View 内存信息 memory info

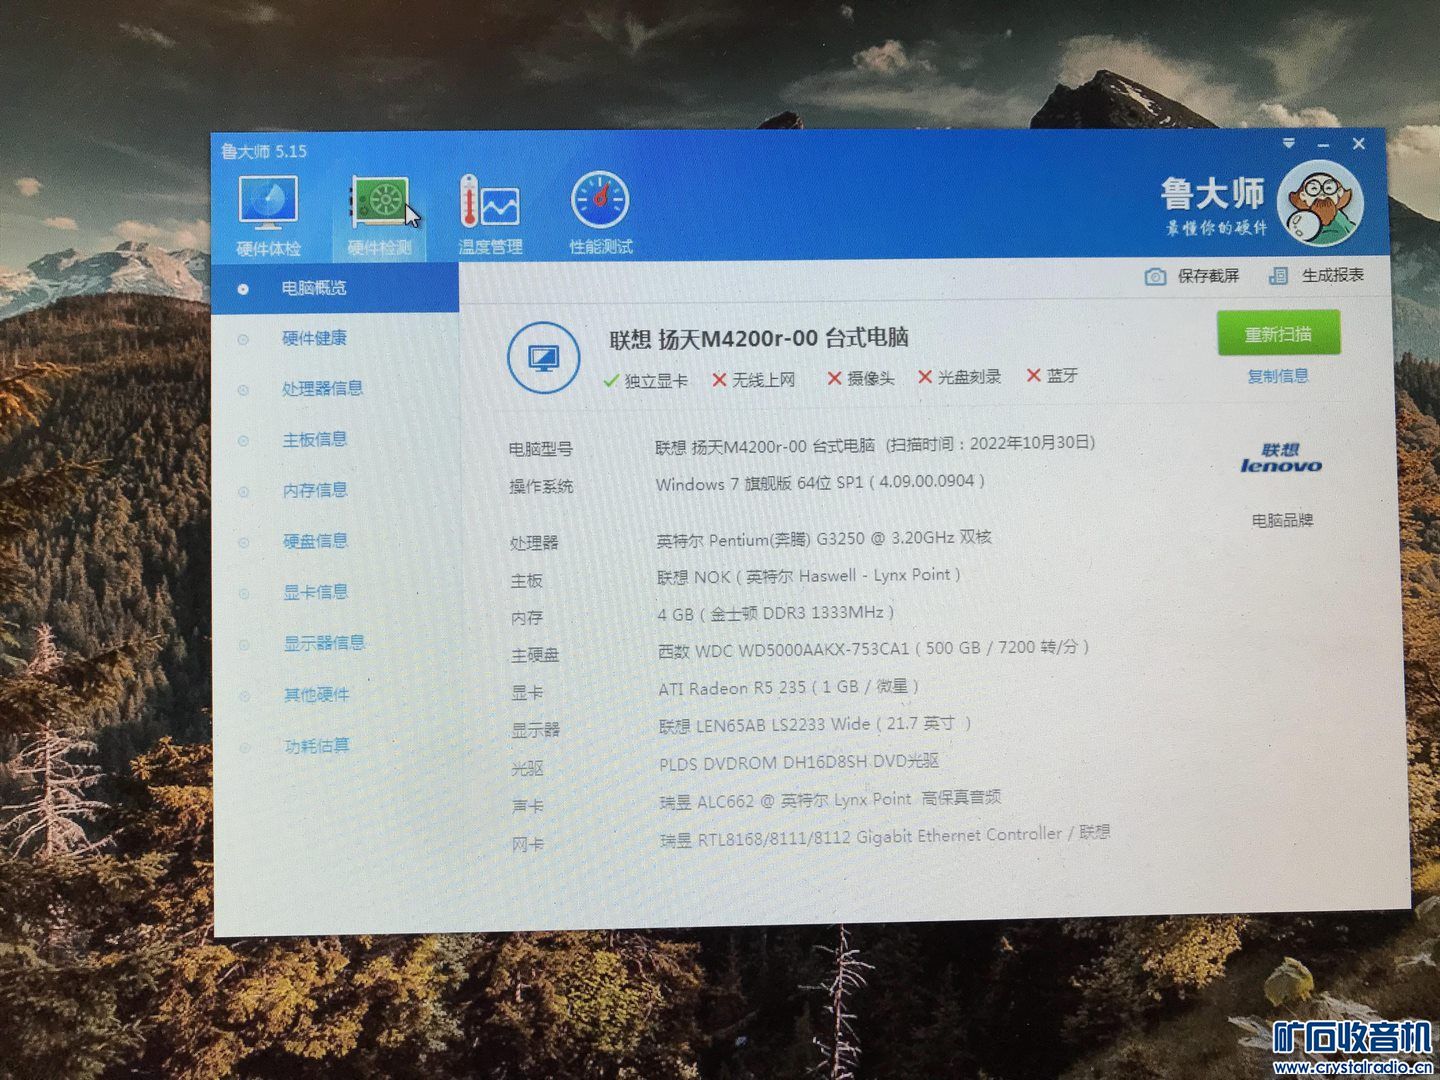[315, 490]
